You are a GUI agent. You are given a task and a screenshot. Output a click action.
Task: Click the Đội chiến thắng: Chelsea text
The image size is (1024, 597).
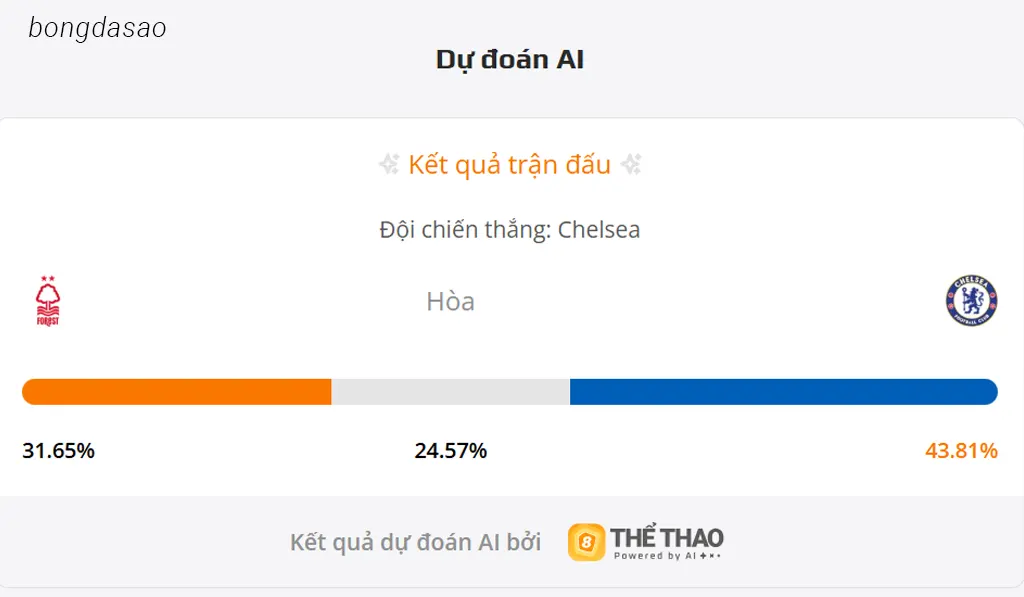pyautogui.click(x=510, y=230)
